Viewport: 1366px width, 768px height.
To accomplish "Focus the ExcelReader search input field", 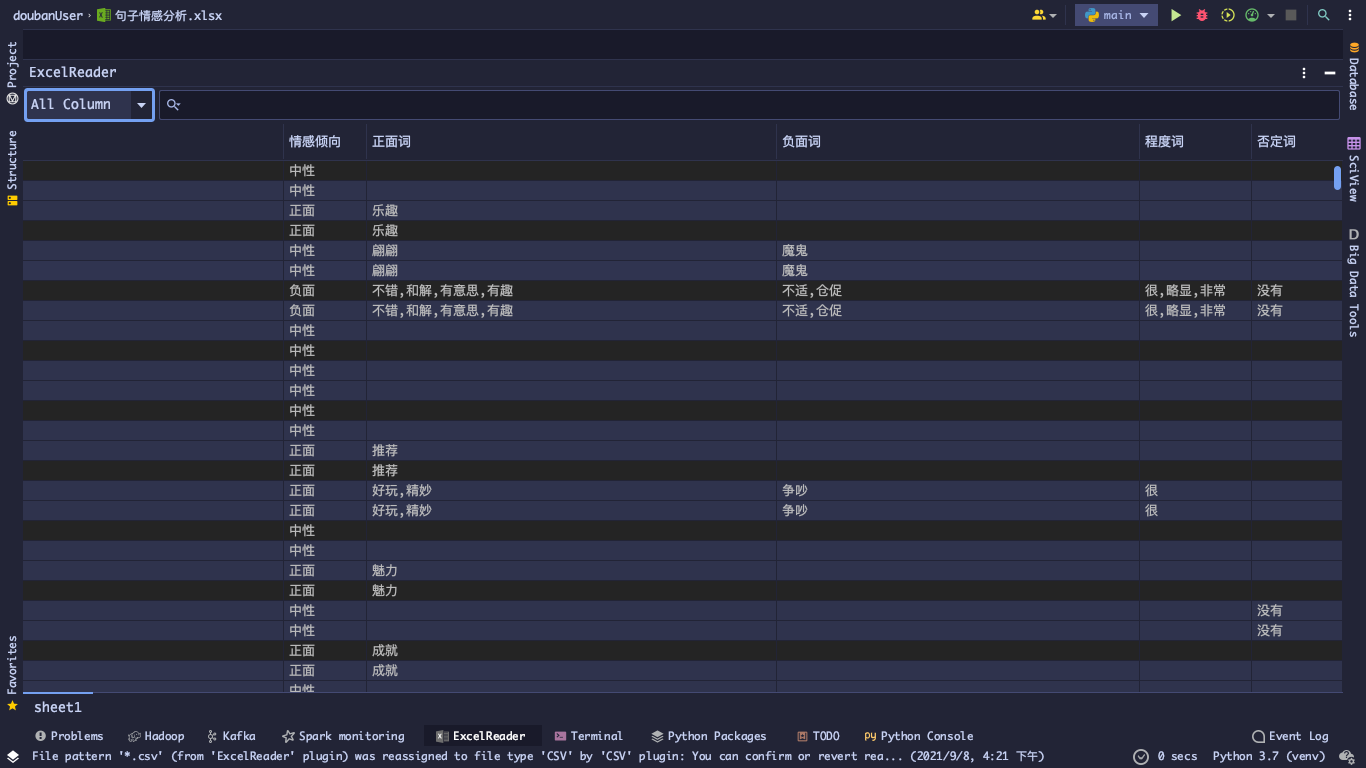I will [x=749, y=104].
